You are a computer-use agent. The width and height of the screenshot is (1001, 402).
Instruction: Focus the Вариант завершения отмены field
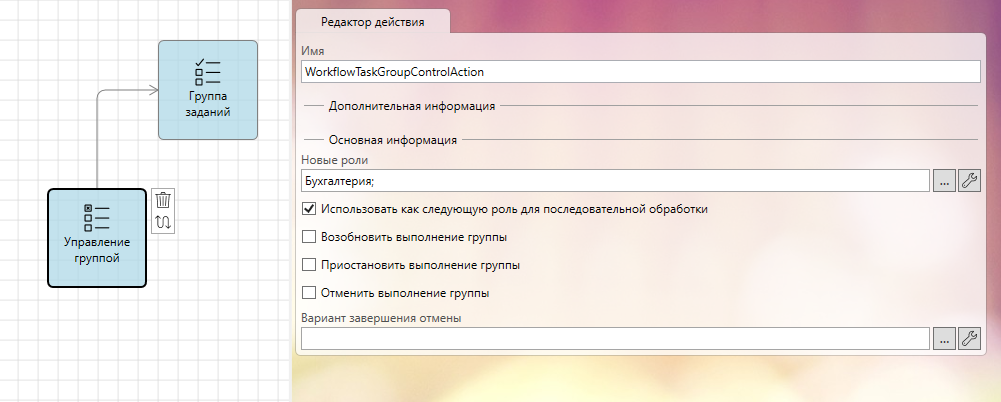click(x=615, y=338)
